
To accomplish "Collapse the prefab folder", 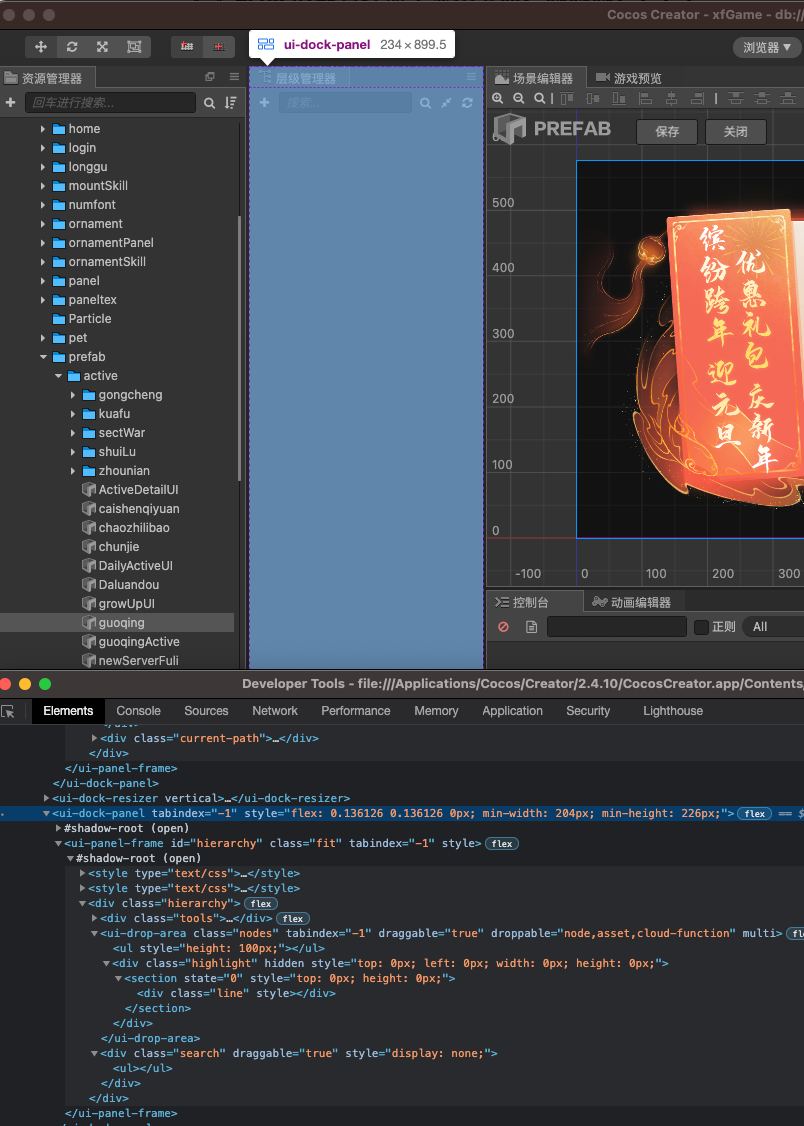I will coord(43,357).
